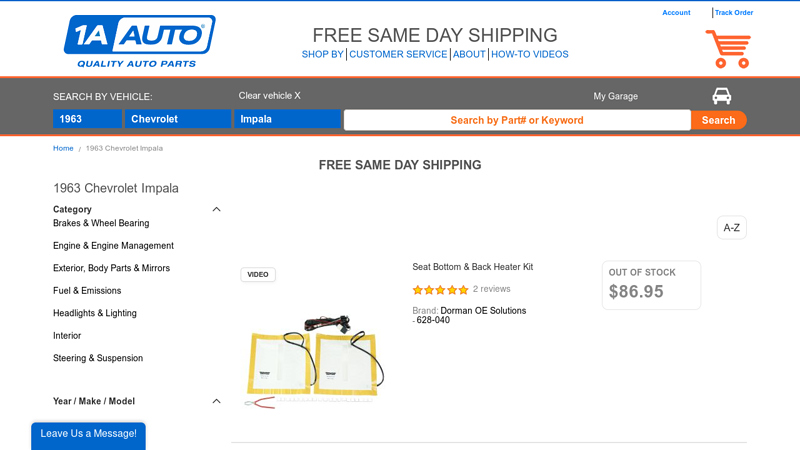Open the SHOP BY menu
Viewport: 800px width, 450px height.
(323, 54)
